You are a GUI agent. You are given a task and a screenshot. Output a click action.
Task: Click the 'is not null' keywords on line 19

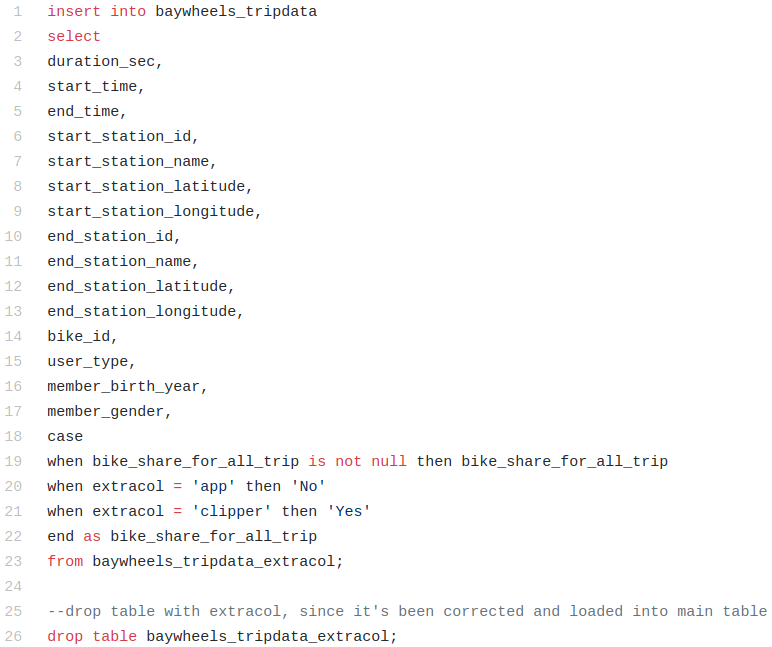pyautogui.click(x=357, y=461)
